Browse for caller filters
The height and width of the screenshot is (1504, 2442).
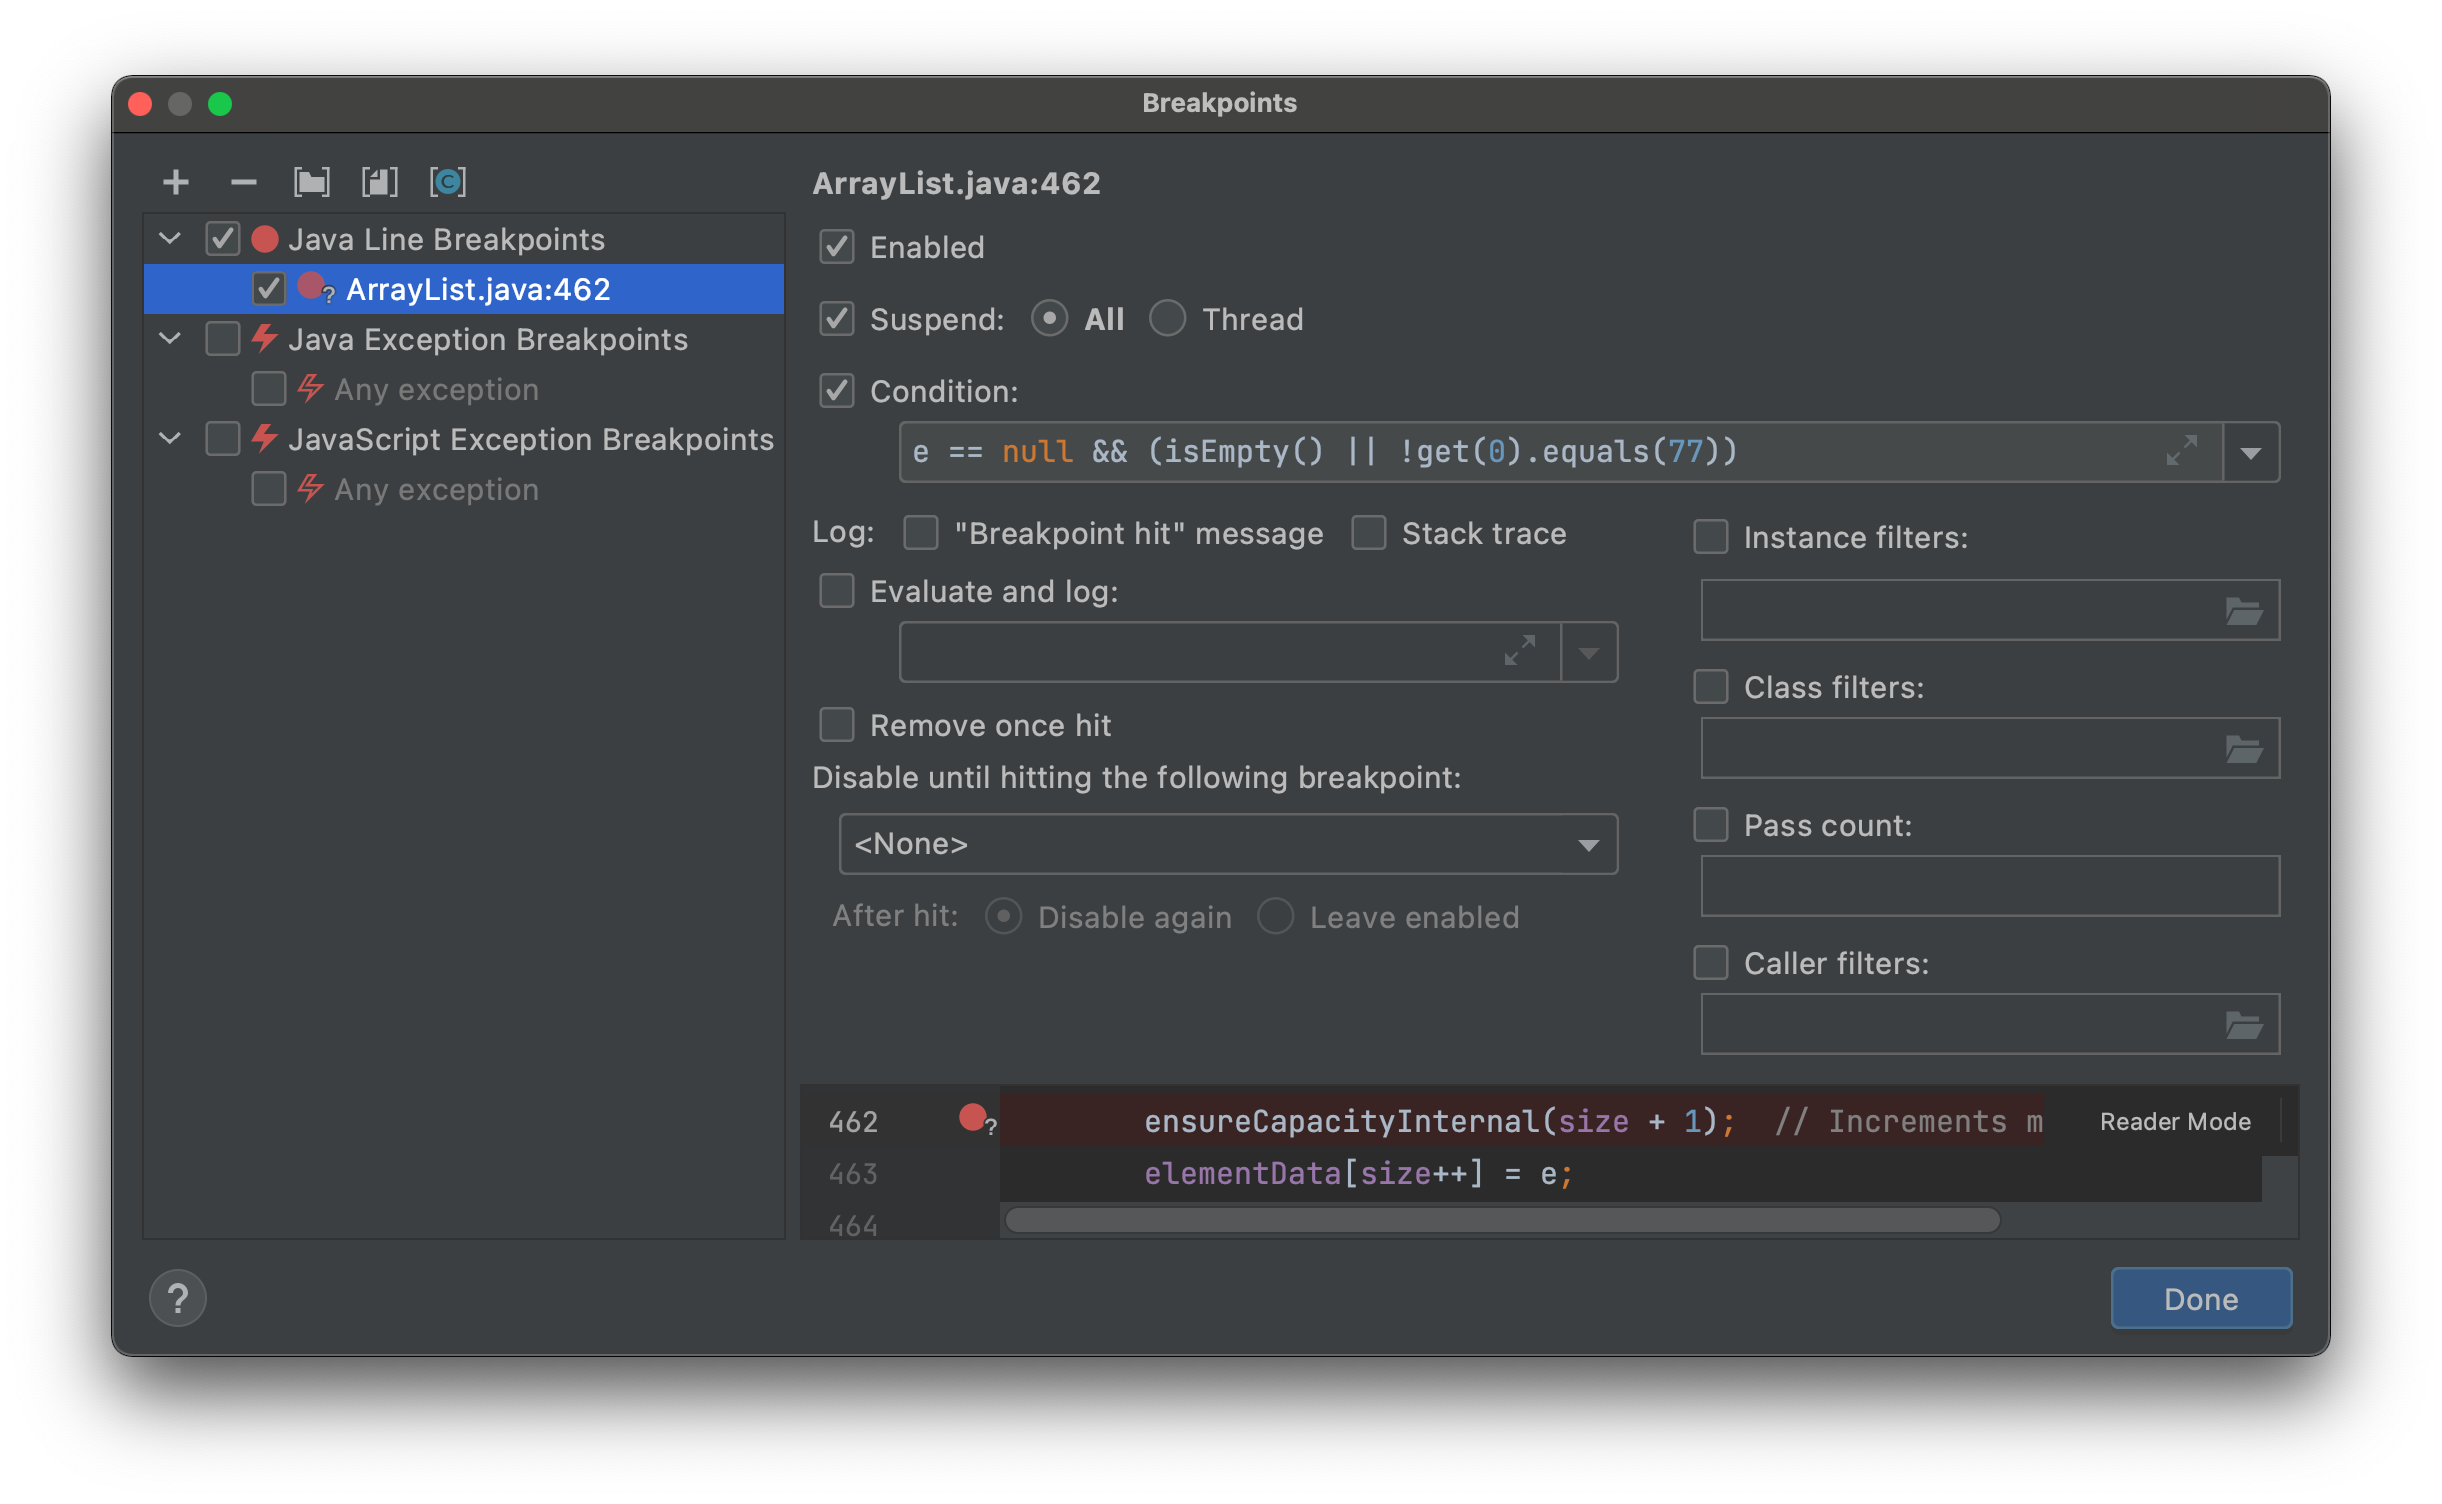2245,1023
